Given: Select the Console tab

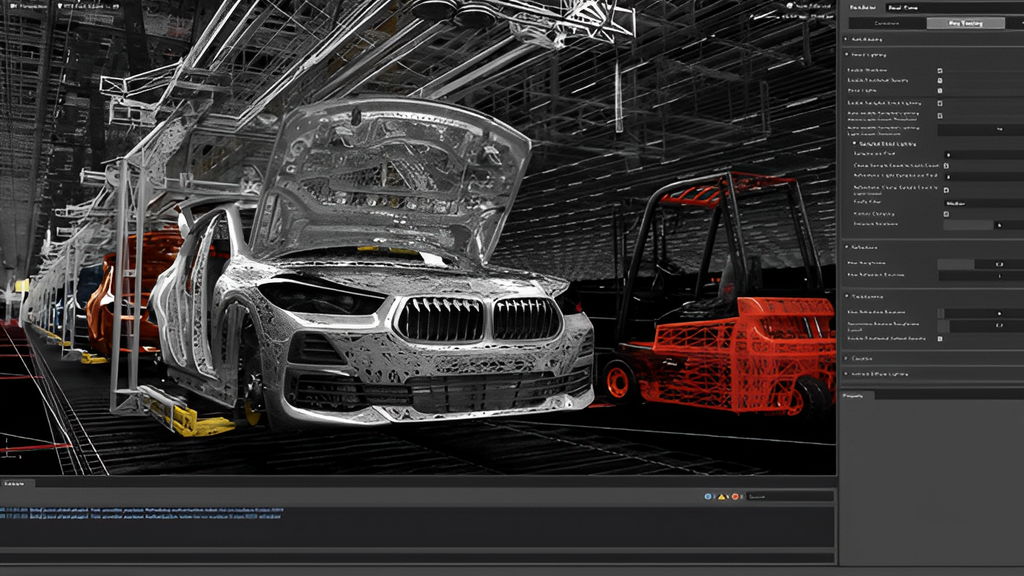Looking at the screenshot, I should 16,483.
